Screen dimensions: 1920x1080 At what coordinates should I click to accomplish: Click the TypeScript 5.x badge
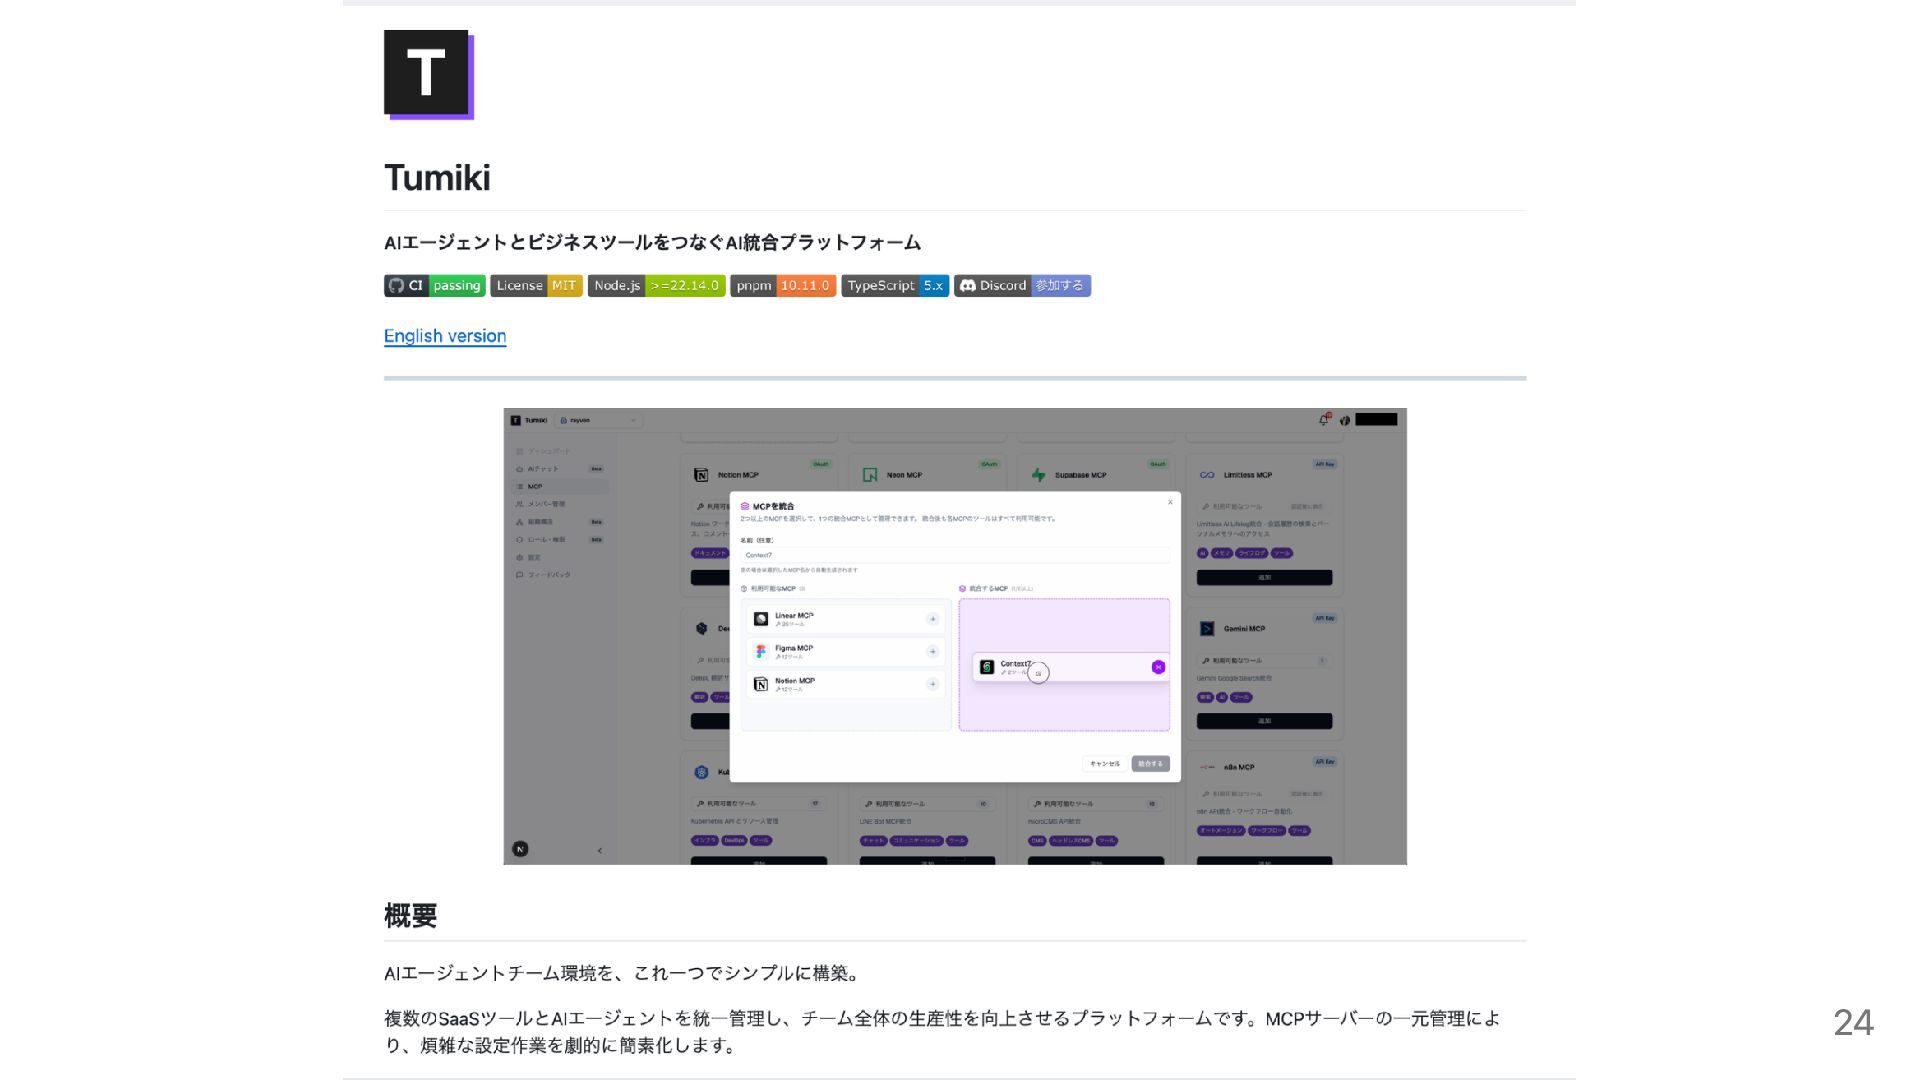894,286
